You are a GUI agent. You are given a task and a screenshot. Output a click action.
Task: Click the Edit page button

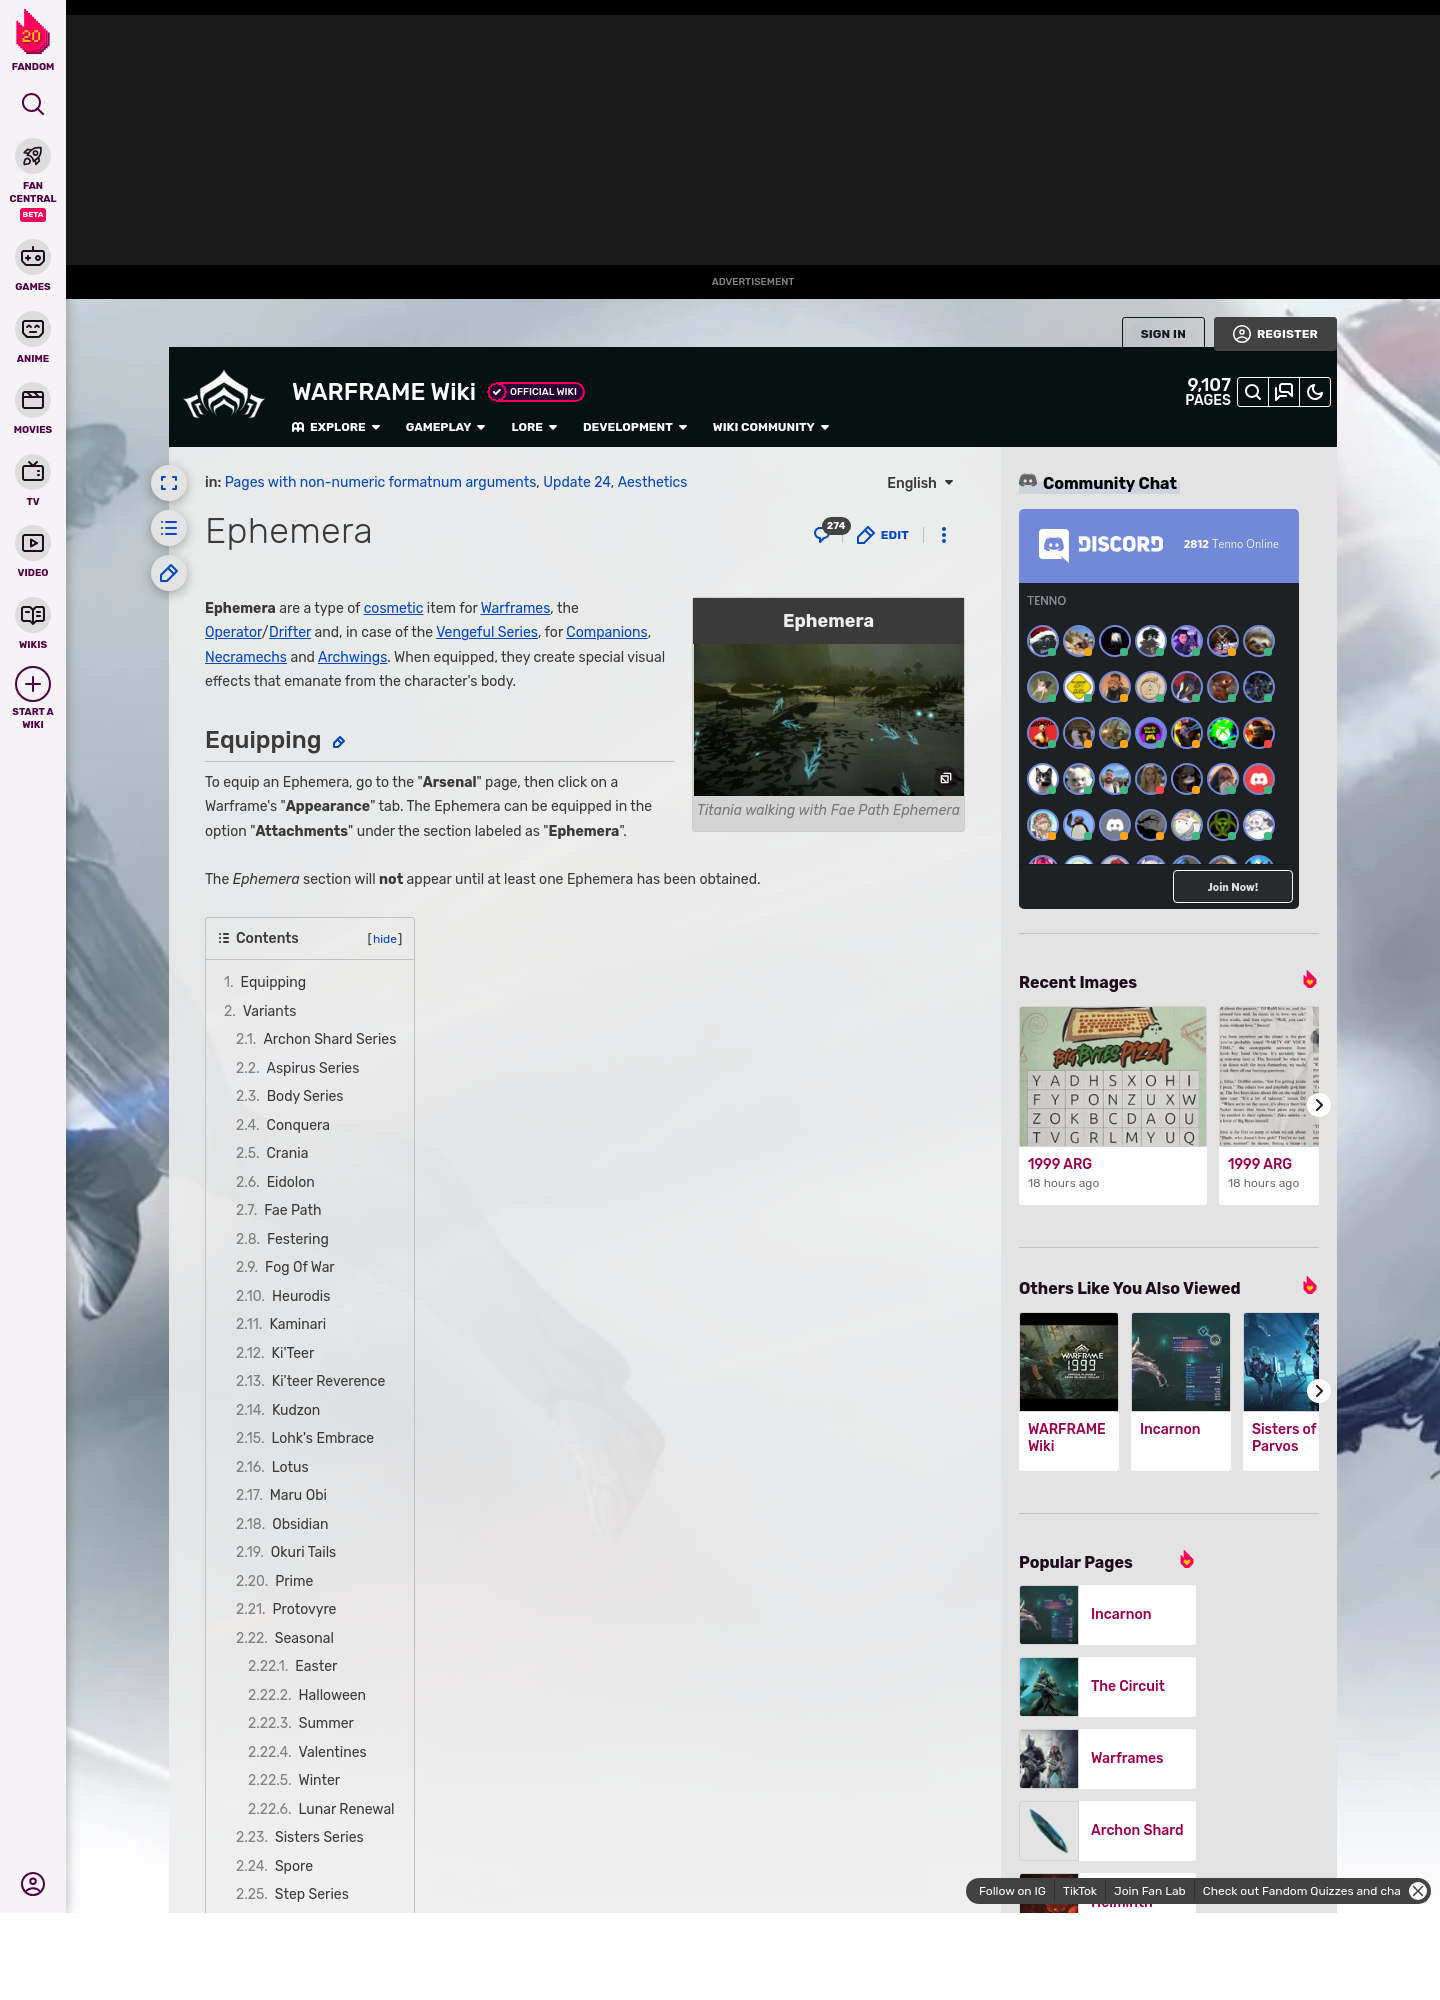pos(883,535)
